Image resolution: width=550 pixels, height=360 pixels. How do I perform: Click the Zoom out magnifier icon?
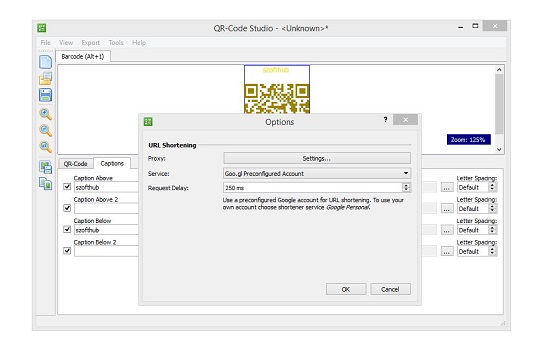45,131
